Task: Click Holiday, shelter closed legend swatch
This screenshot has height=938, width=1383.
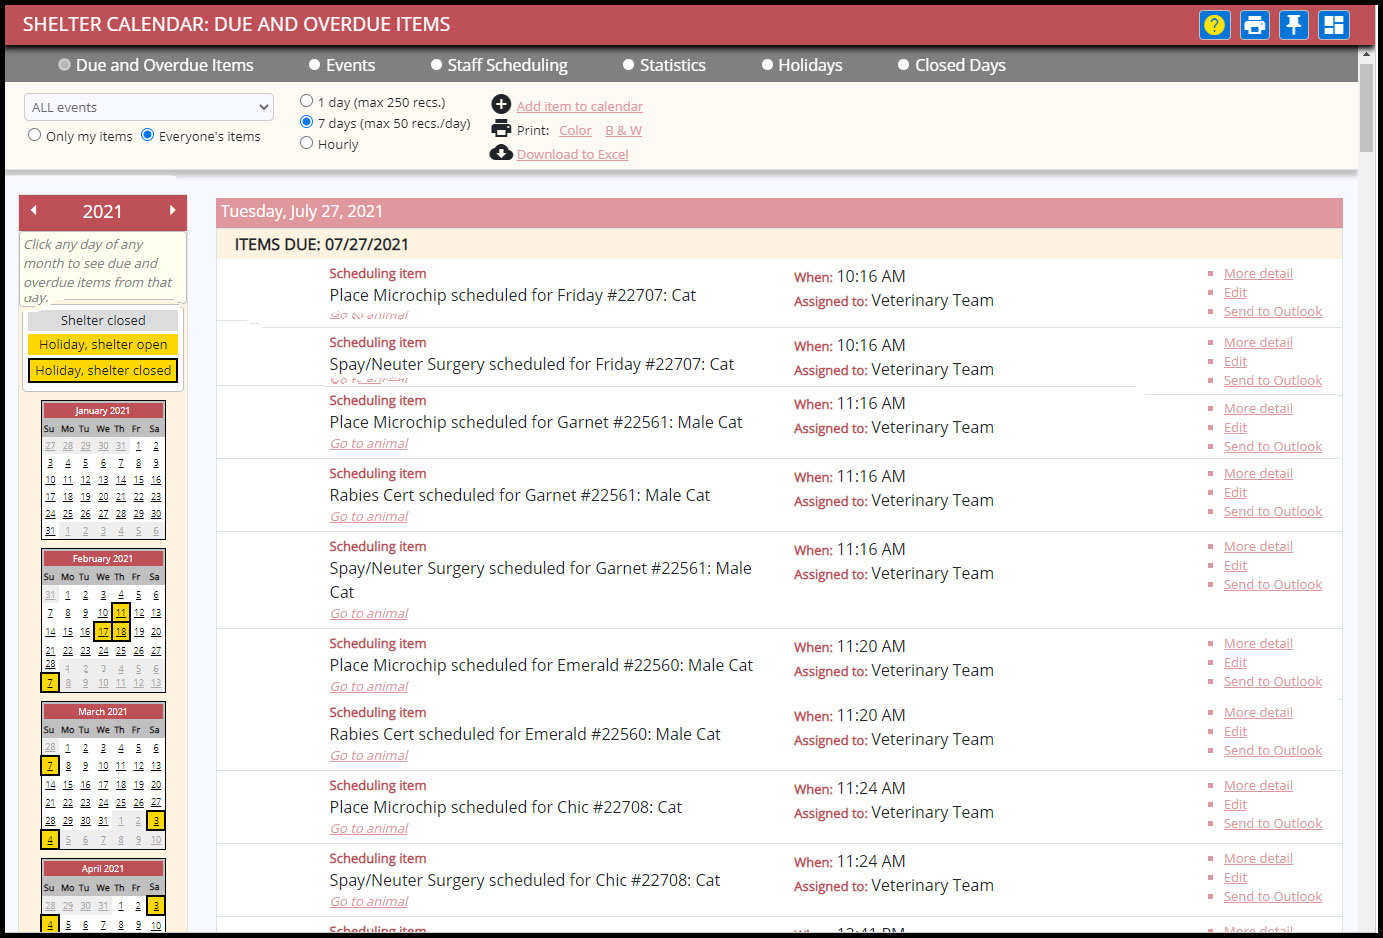Action: 103,370
